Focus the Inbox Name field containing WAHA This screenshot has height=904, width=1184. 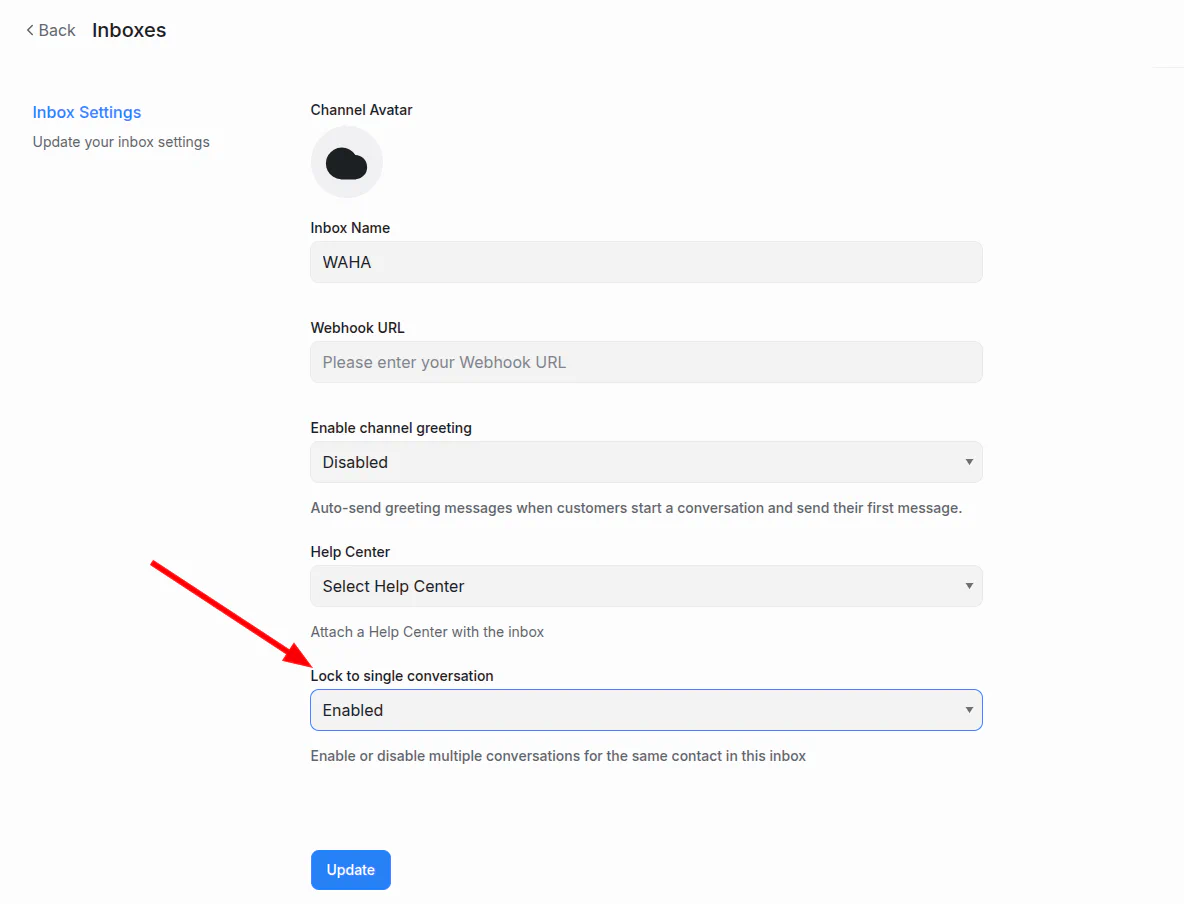pos(646,262)
